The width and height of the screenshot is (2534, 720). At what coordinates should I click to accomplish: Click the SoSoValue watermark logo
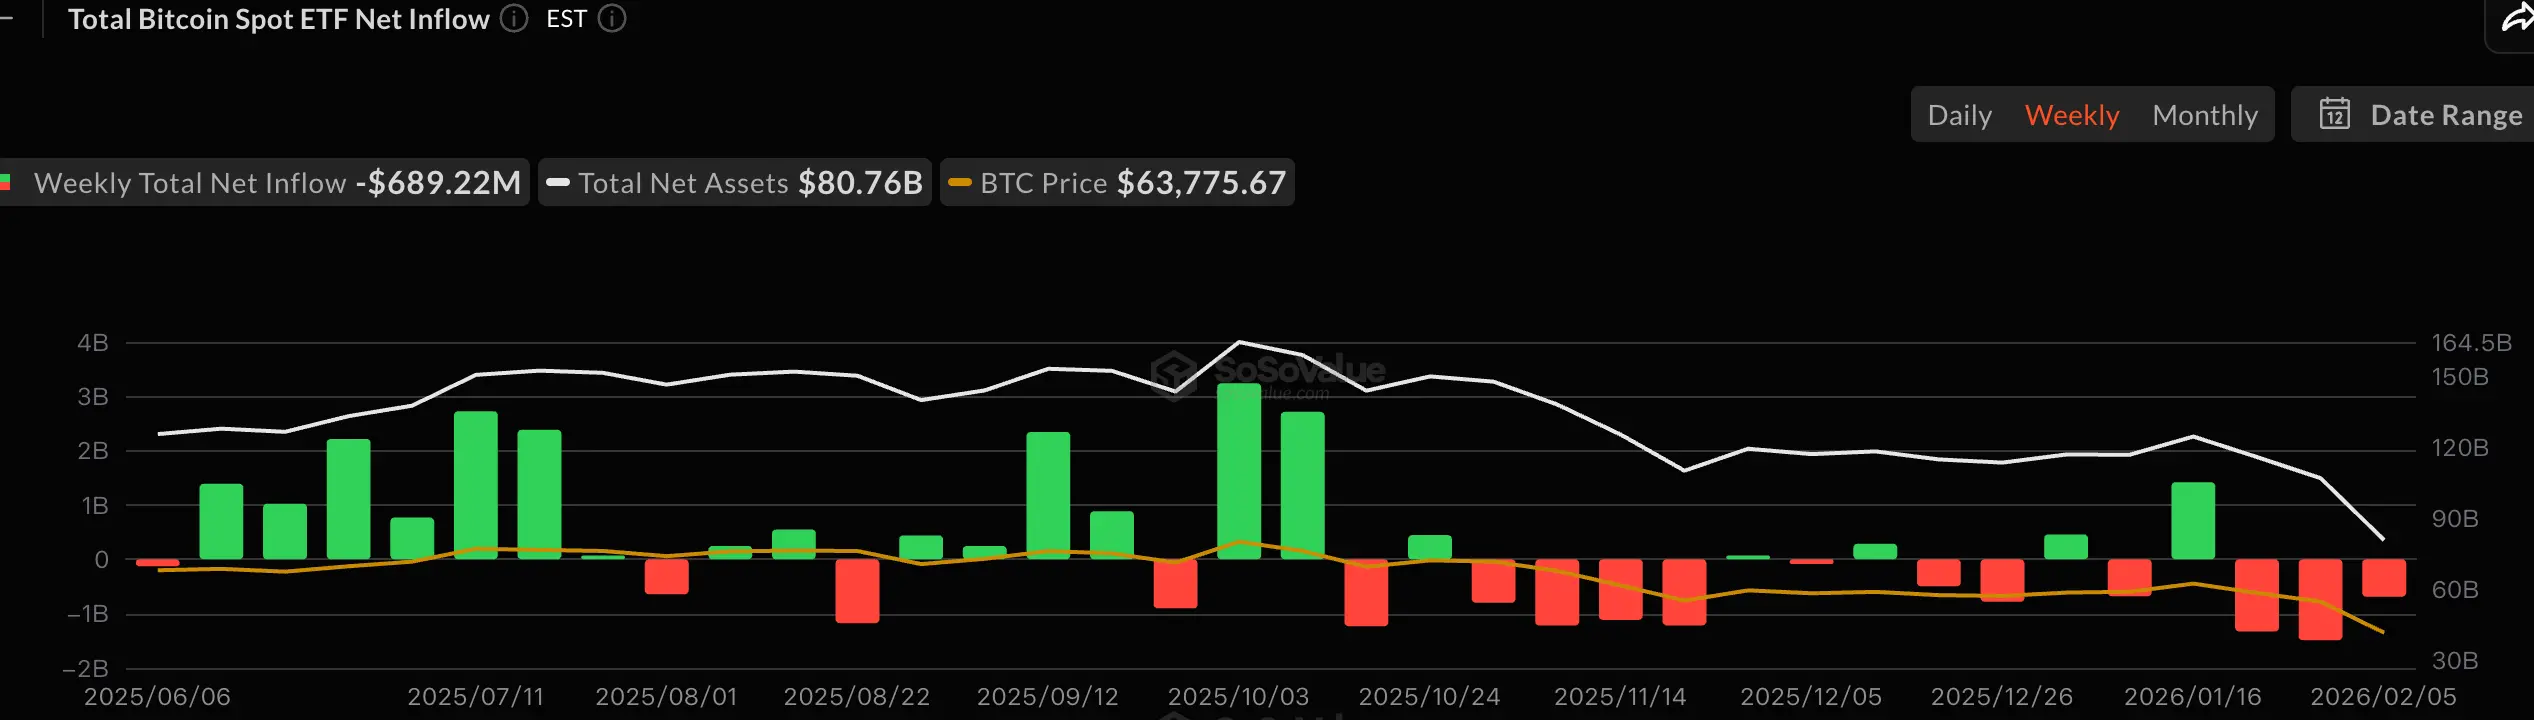pos(1174,373)
